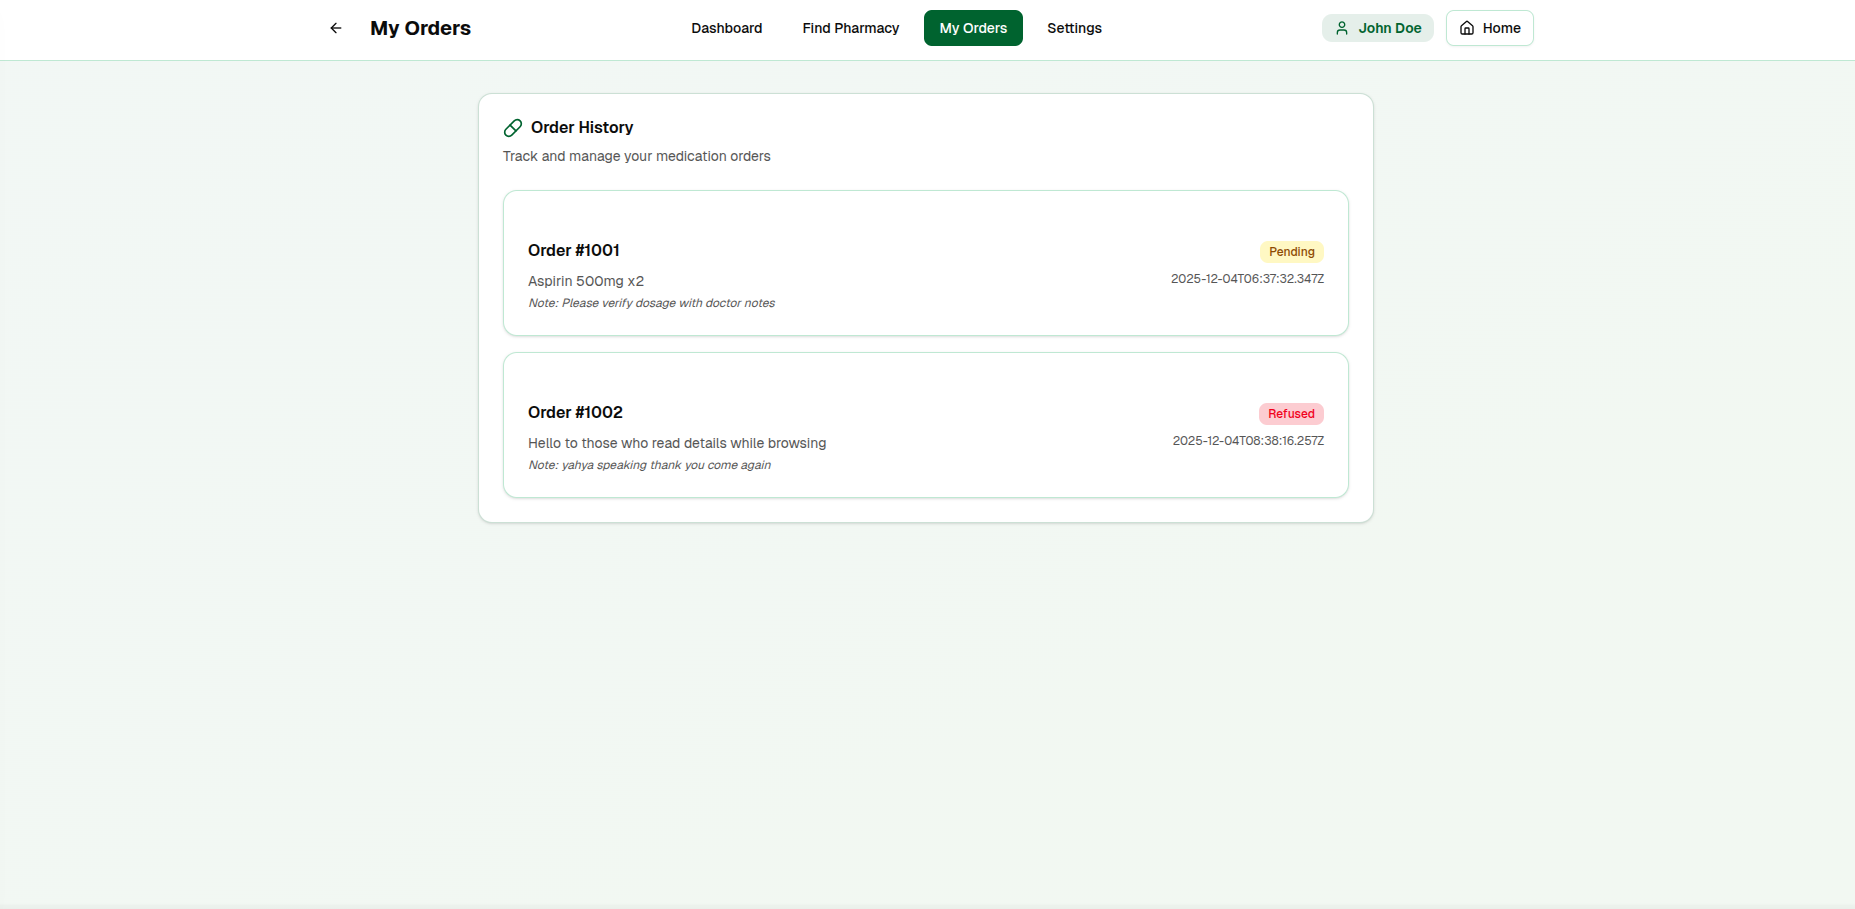Image resolution: width=1855 pixels, height=909 pixels.
Task: Open the Dashboard navigation item
Action: coord(726,28)
